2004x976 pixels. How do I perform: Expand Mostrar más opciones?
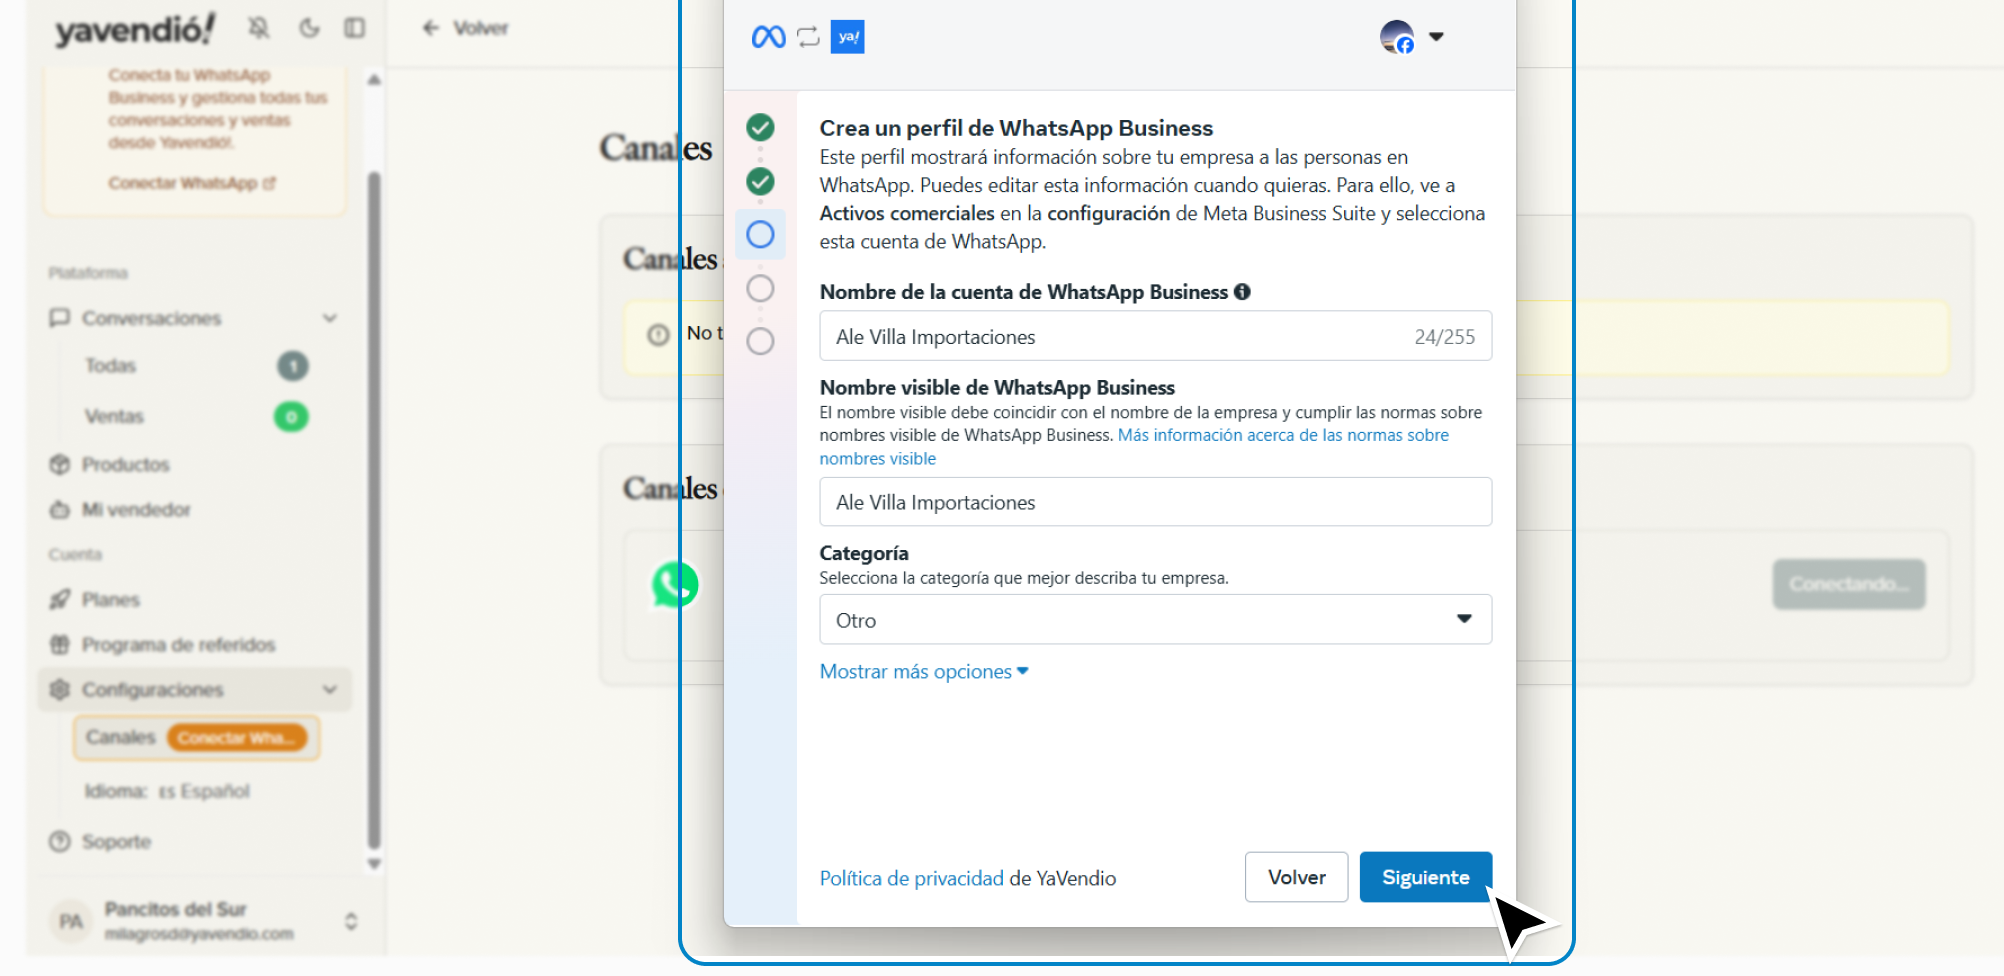tap(924, 672)
